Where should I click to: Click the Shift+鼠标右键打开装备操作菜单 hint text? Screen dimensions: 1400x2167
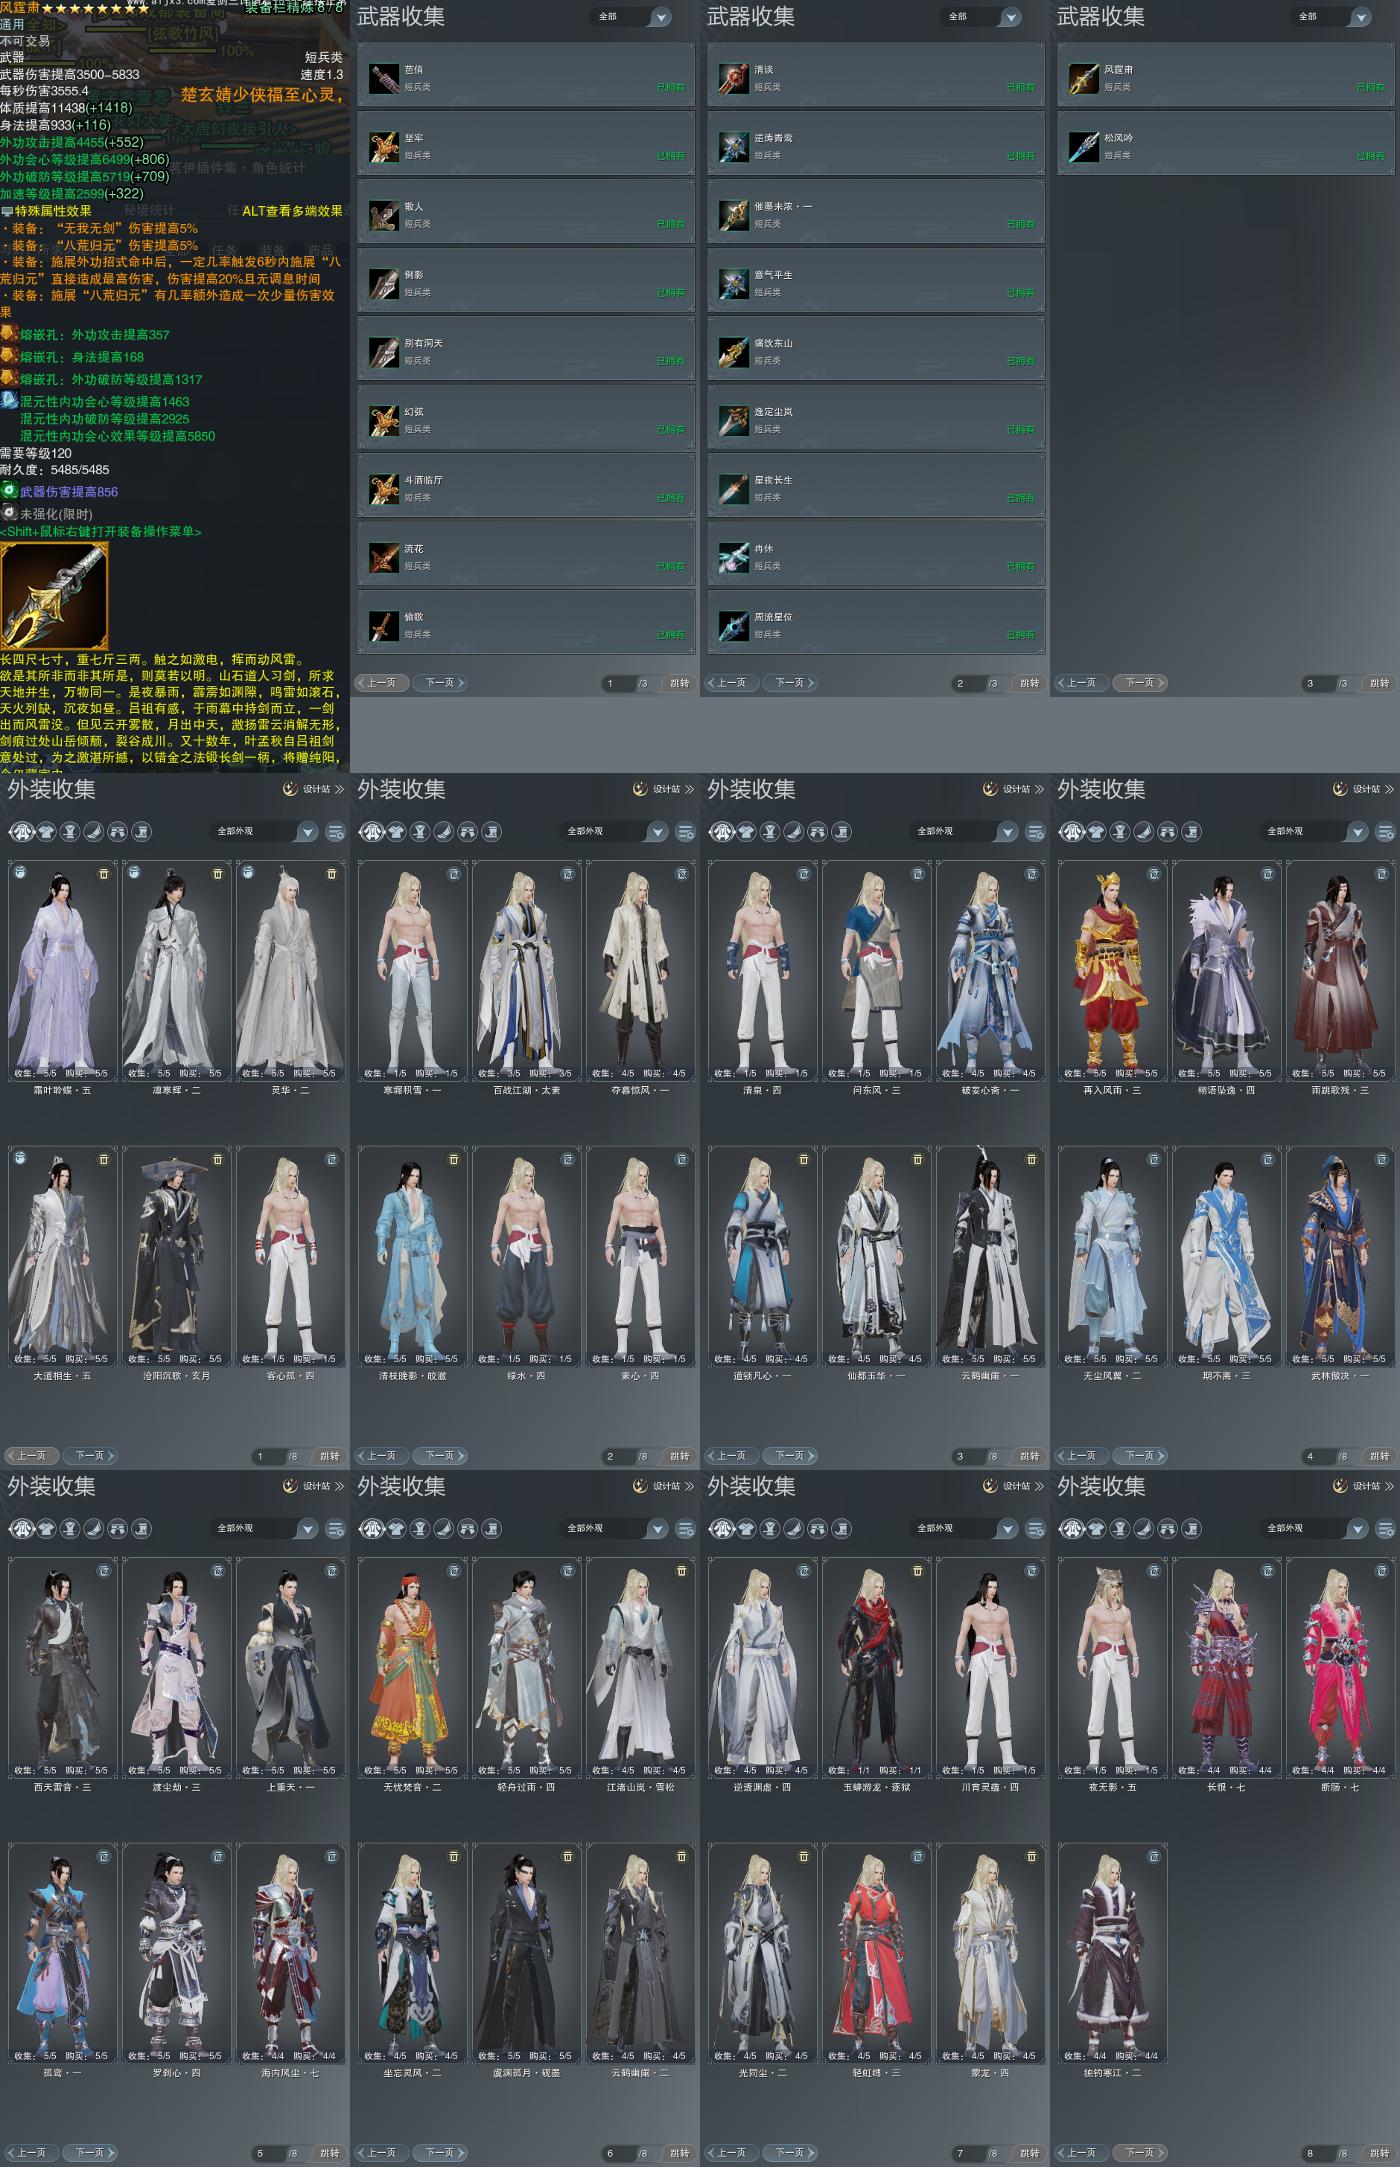click(x=101, y=532)
